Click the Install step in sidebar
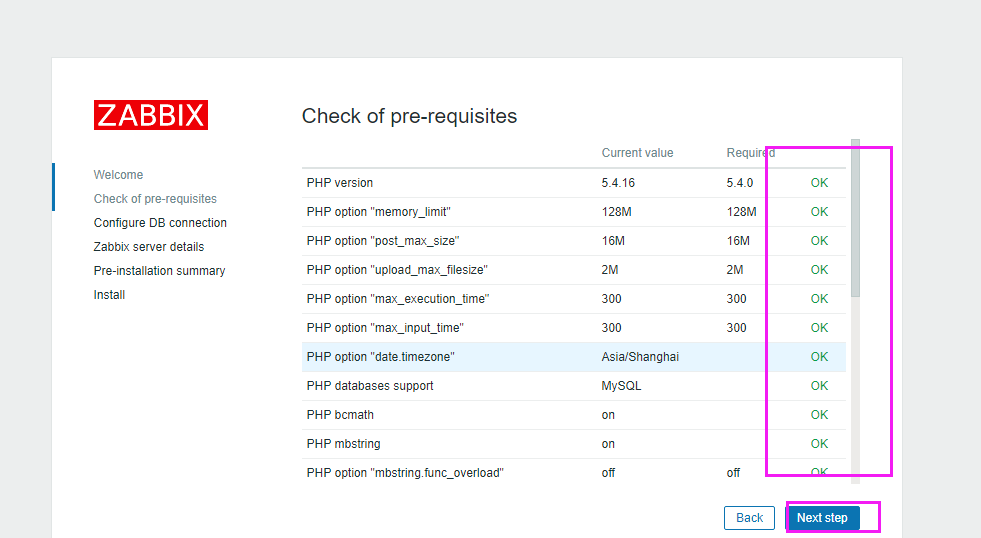Image resolution: width=981 pixels, height=538 pixels. tap(109, 295)
